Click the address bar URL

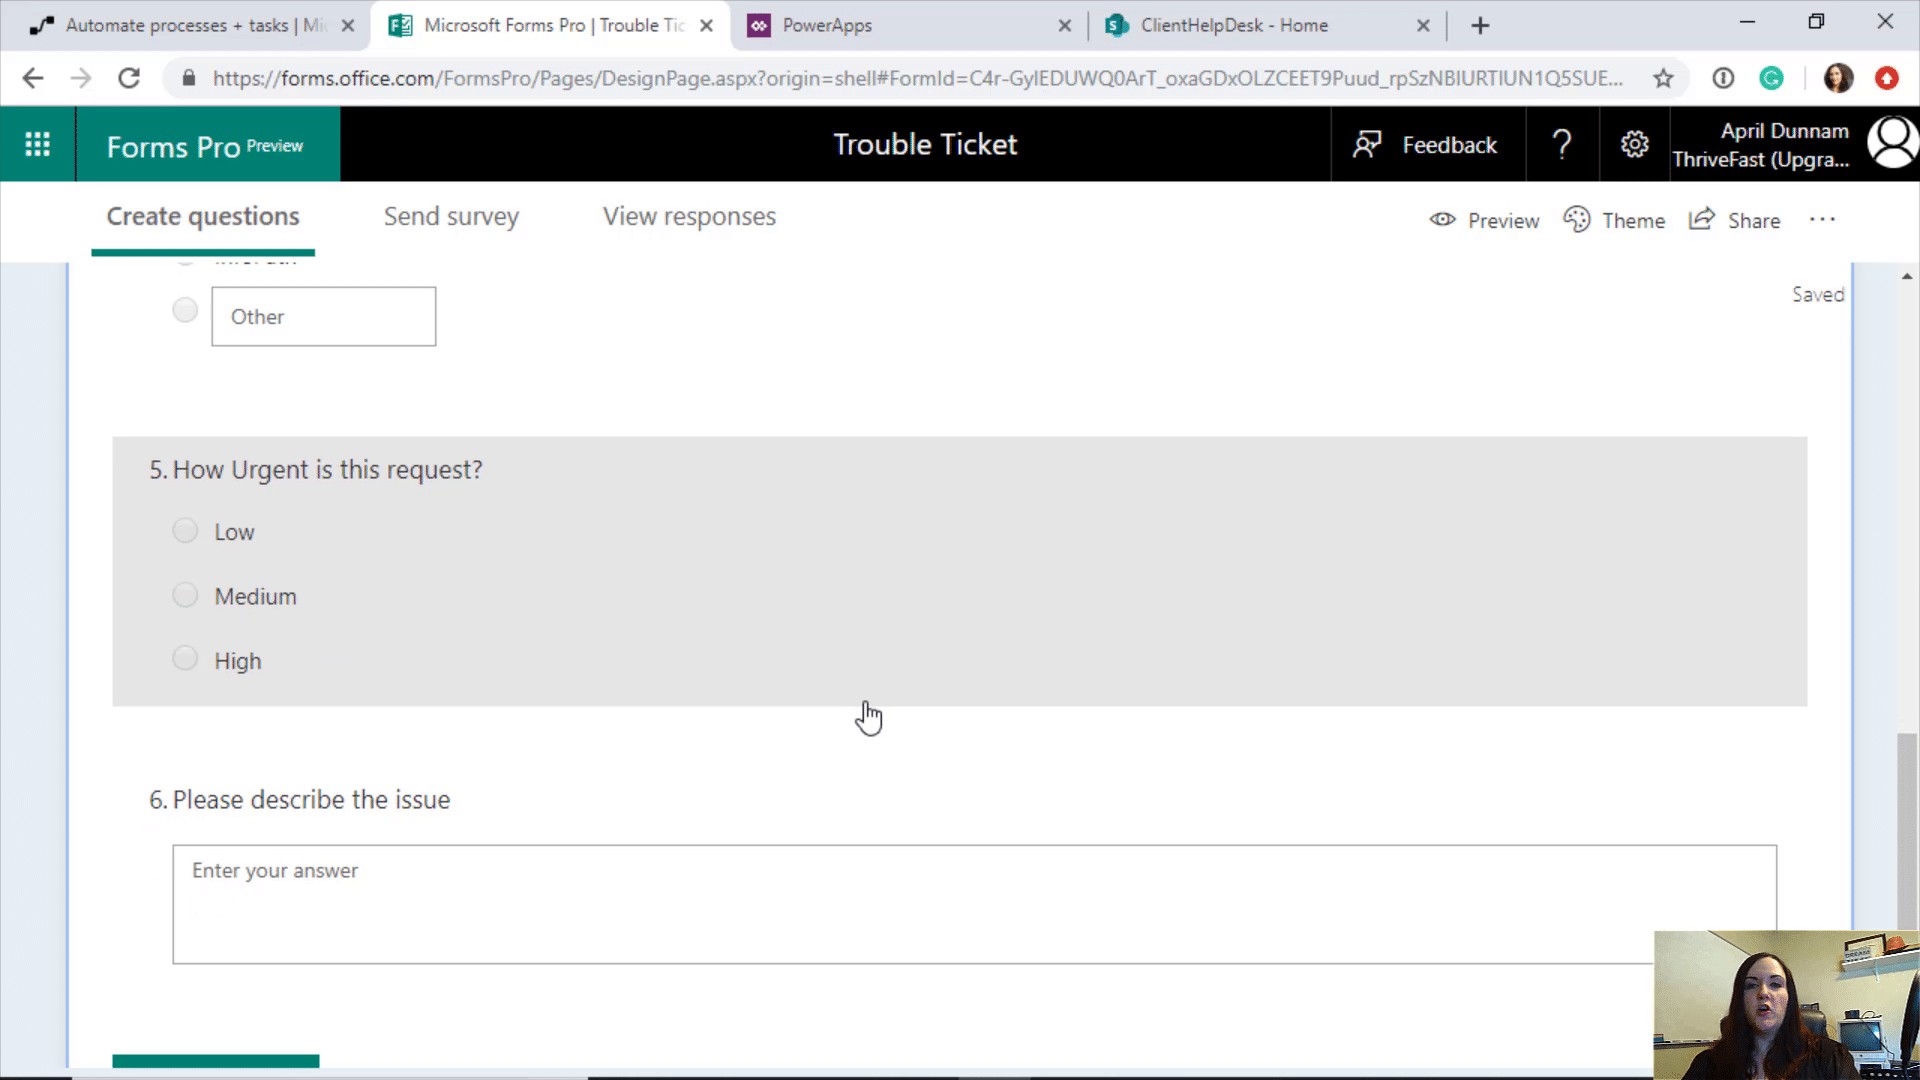click(x=917, y=78)
